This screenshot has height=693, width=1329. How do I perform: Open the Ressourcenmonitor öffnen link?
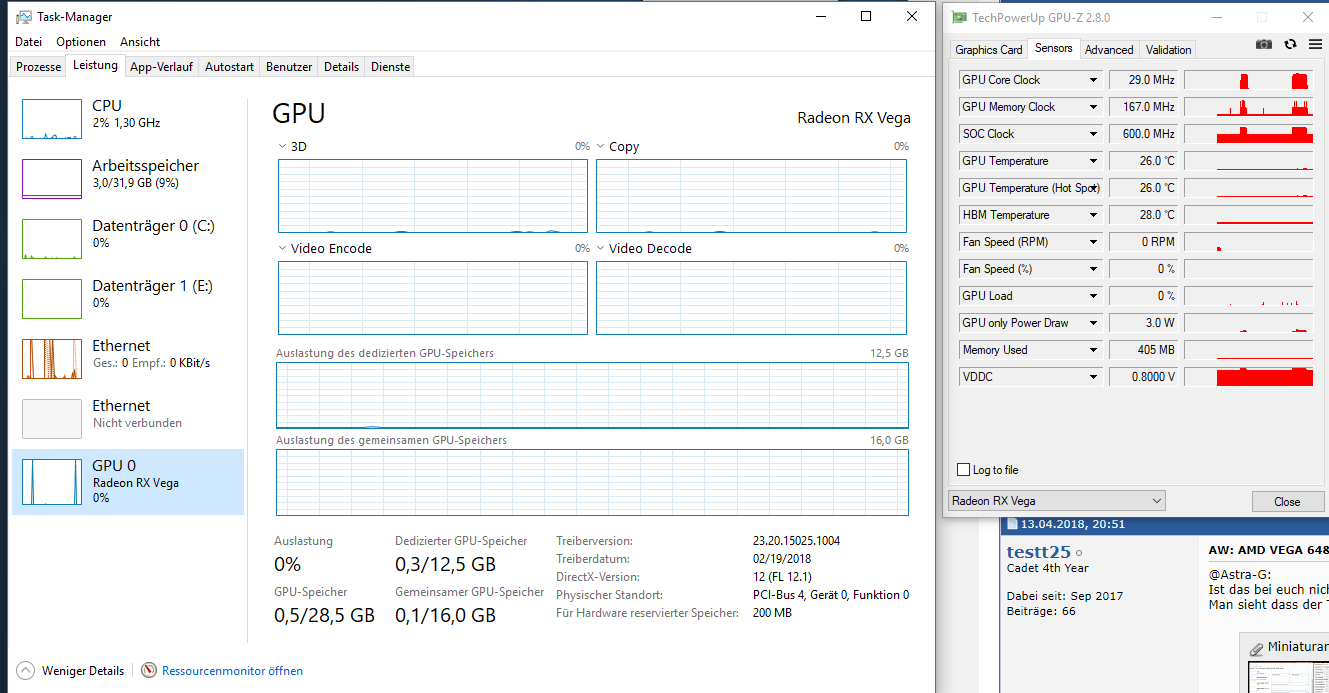232,671
